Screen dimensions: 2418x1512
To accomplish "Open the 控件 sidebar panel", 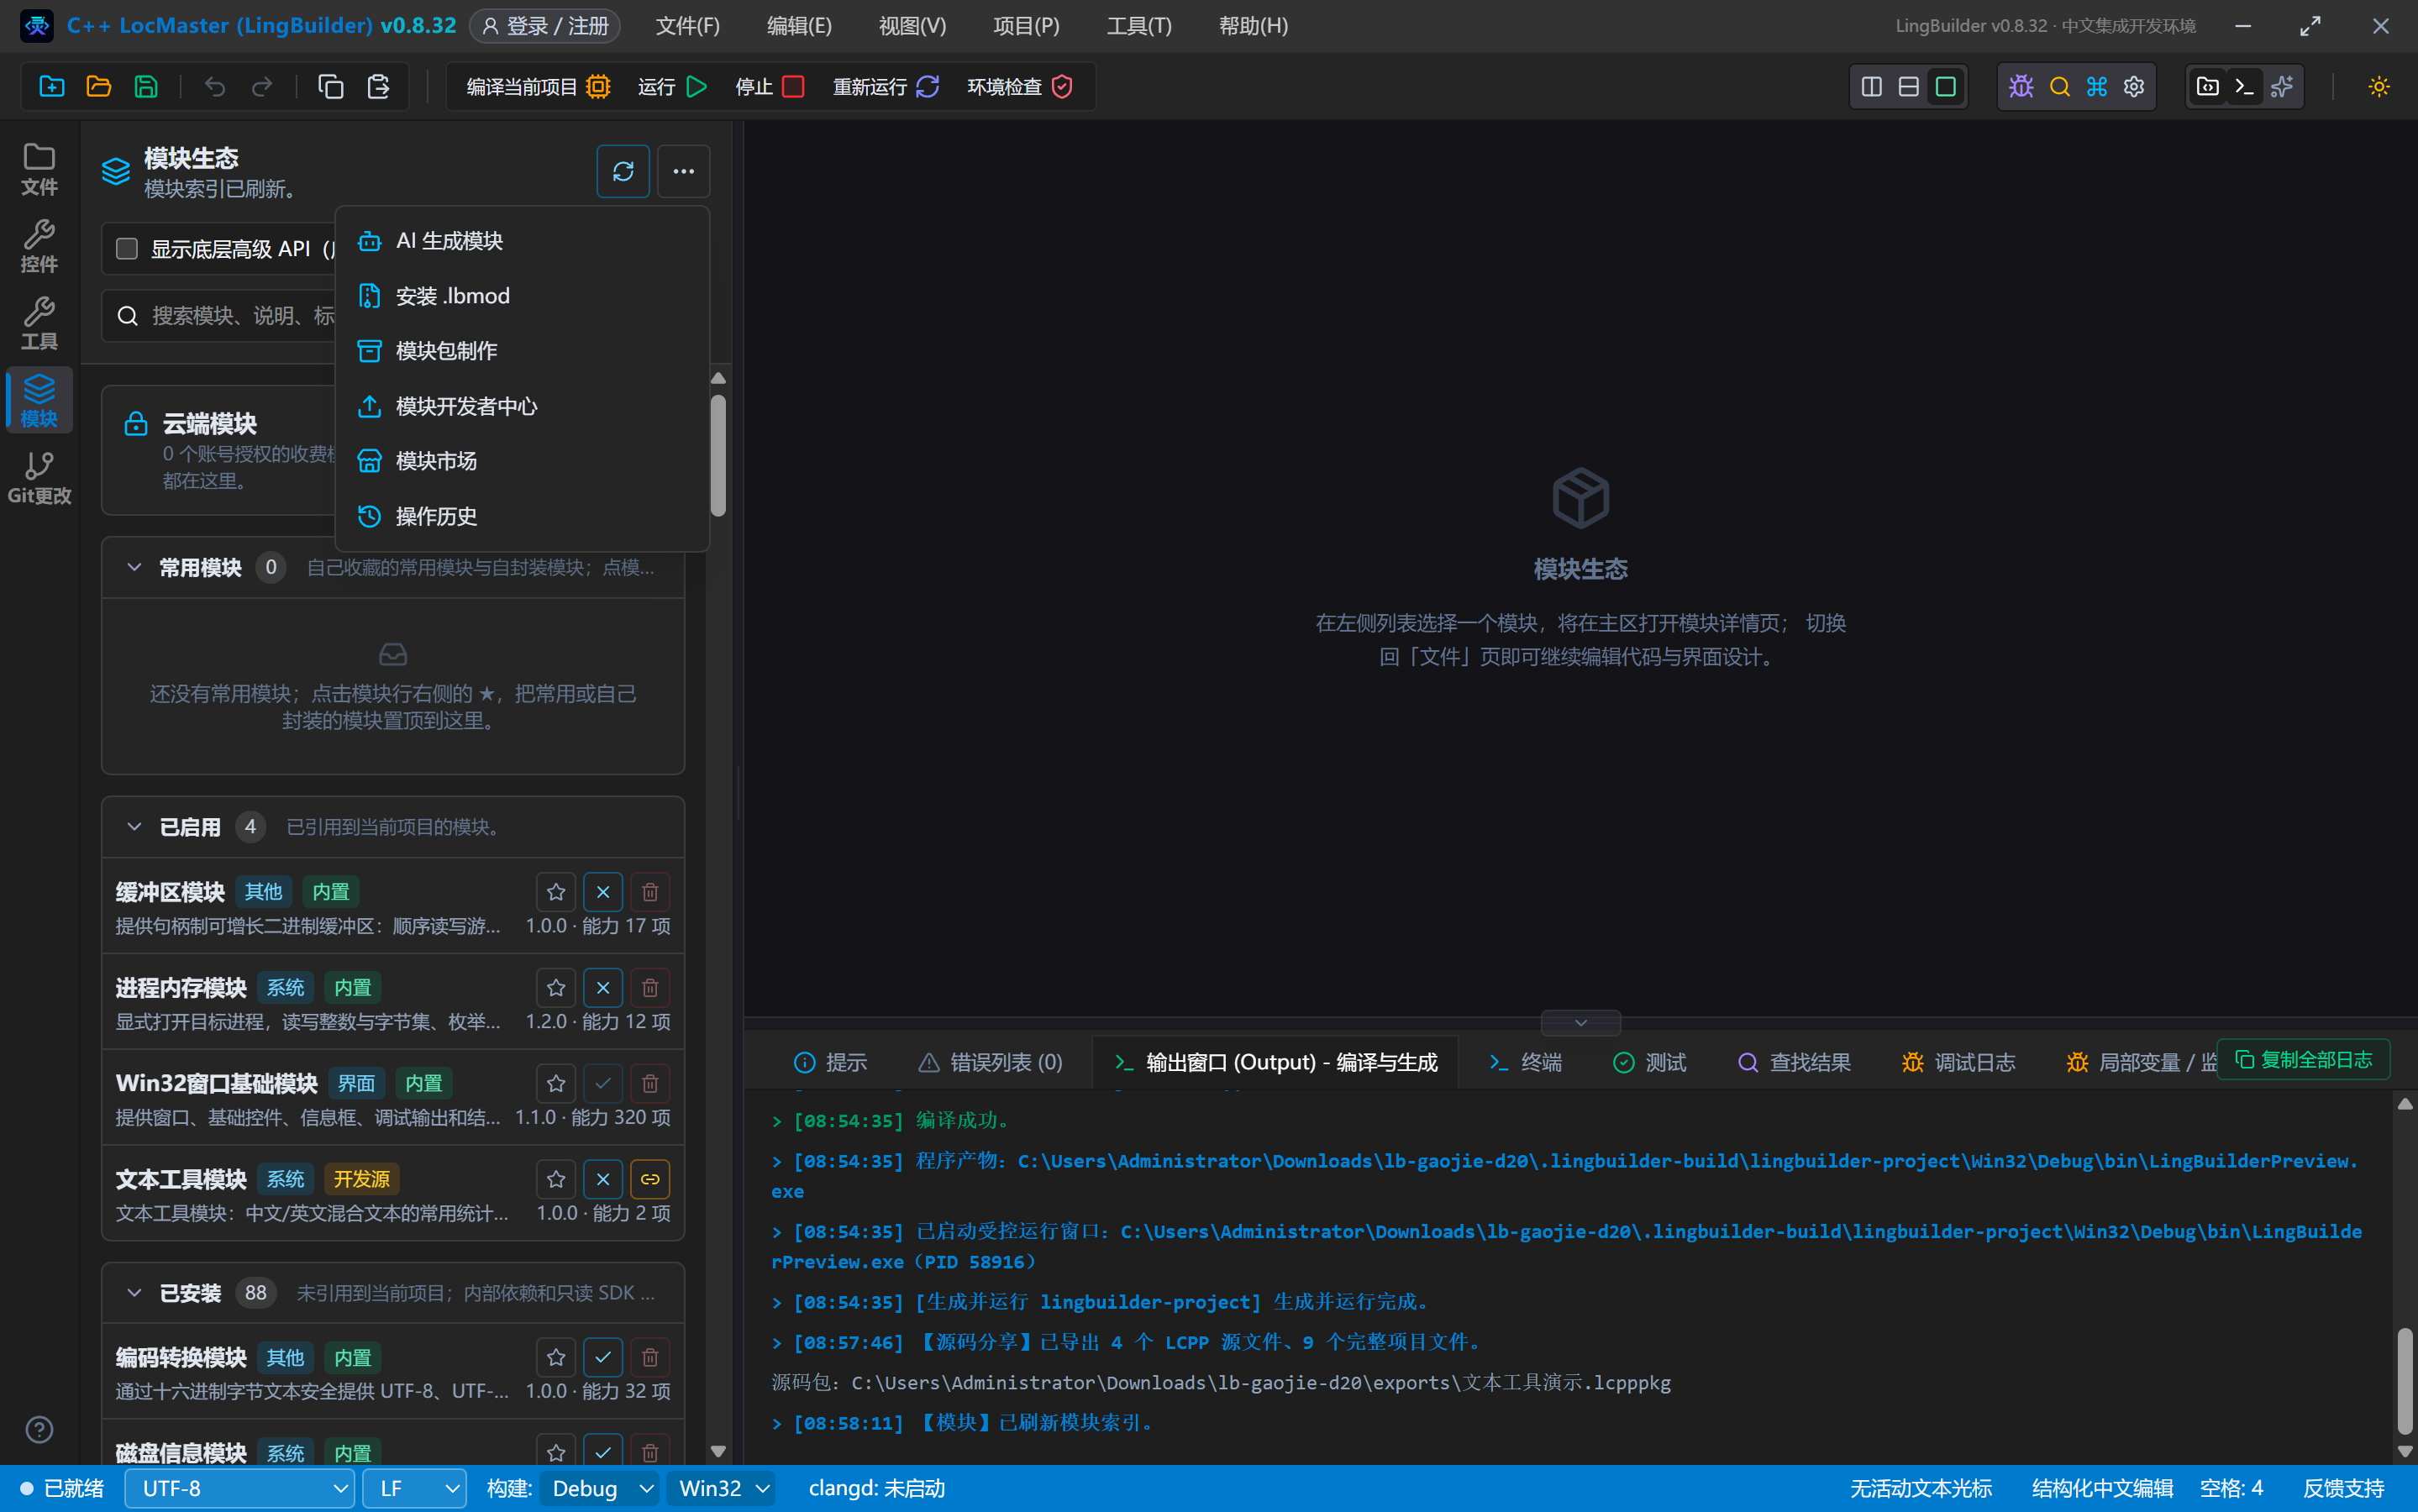I will point(39,247).
